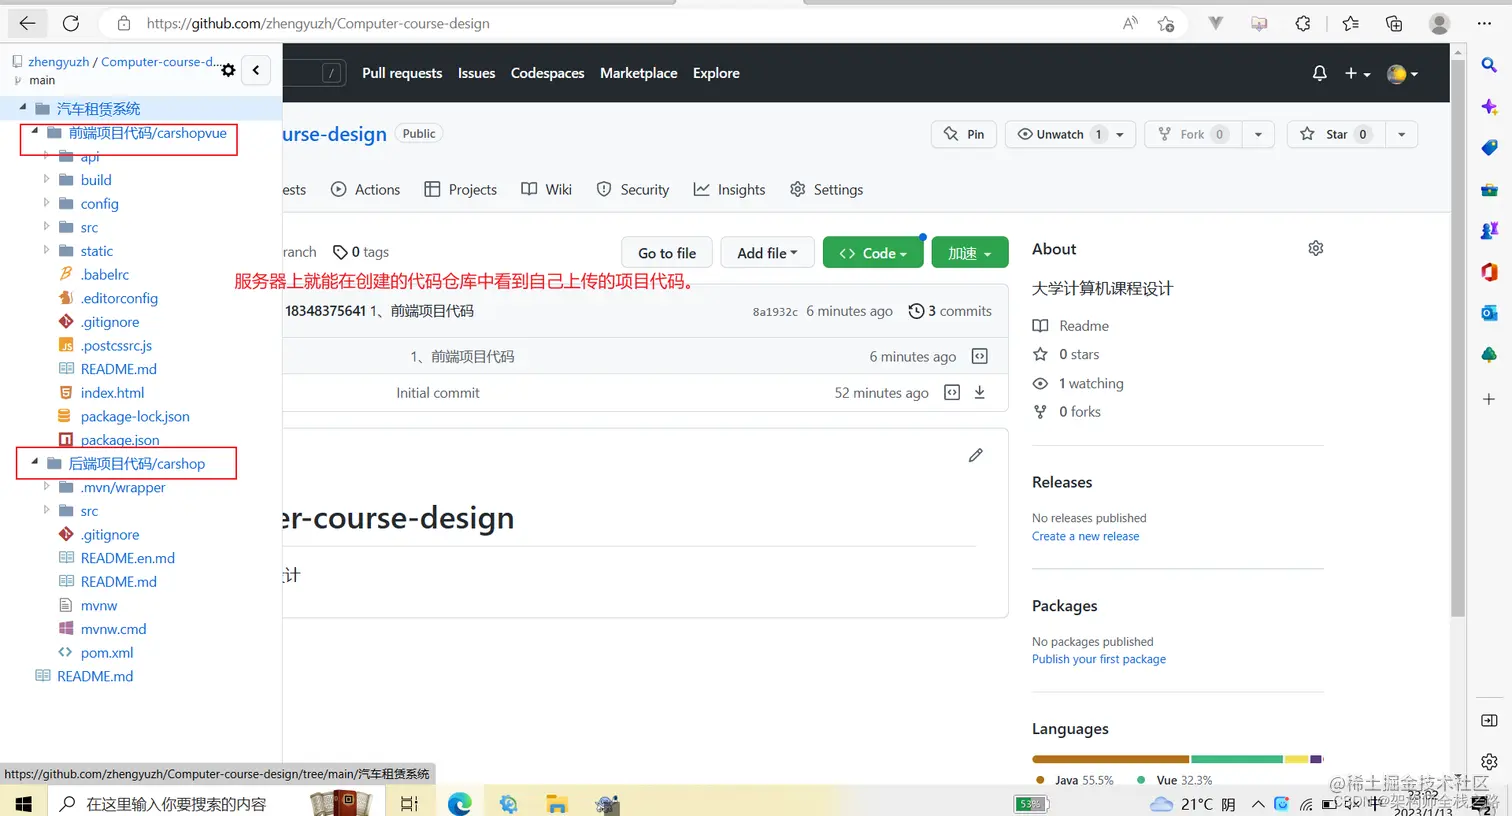Open Edge sidebar search icon
This screenshot has width=1512, height=816.
pyautogui.click(x=1489, y=65)
